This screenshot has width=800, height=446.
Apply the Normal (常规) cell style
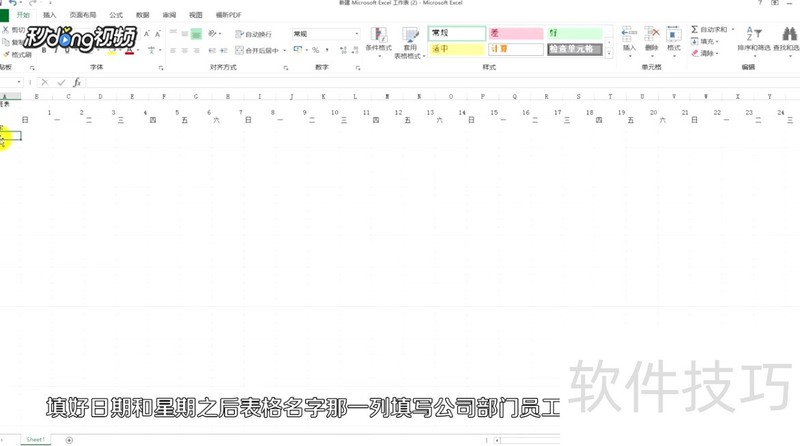point(457,33)
